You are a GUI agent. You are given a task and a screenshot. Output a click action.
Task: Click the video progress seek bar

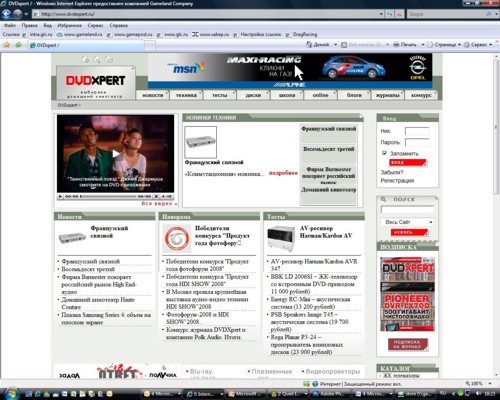point(108,197)
